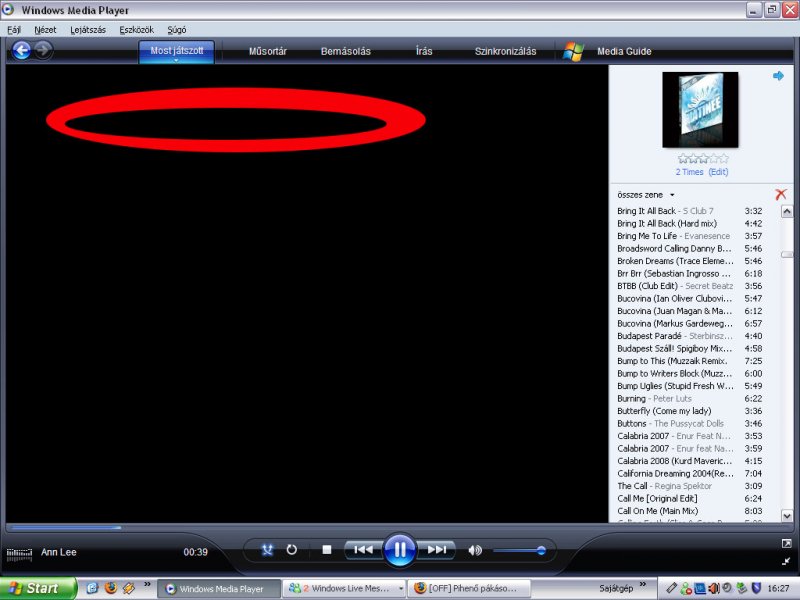Click the Back navigation arrow
This screenshot has width=800, height=600.
click(21, 51)
